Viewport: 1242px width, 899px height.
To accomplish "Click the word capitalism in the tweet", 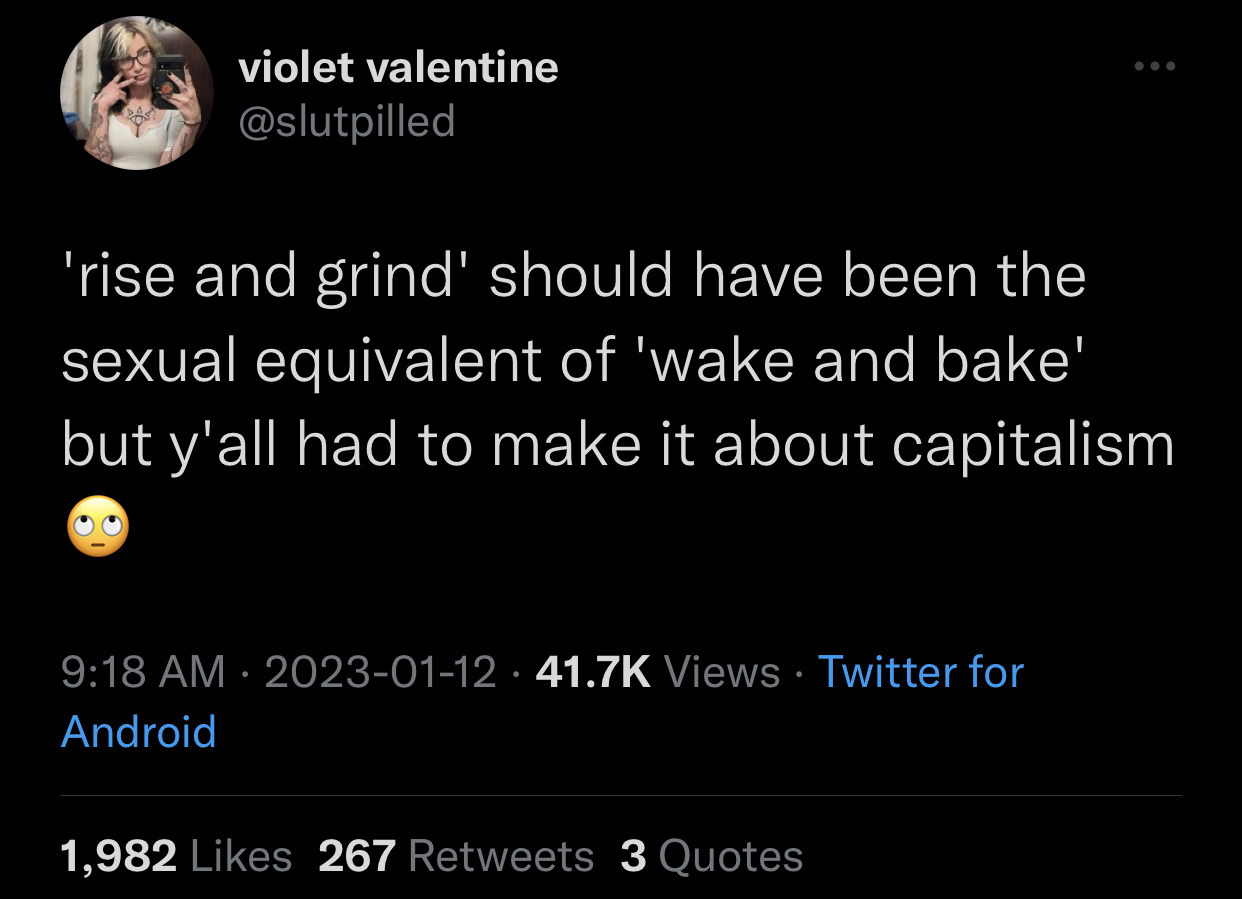I will [x=1031, y=445].
